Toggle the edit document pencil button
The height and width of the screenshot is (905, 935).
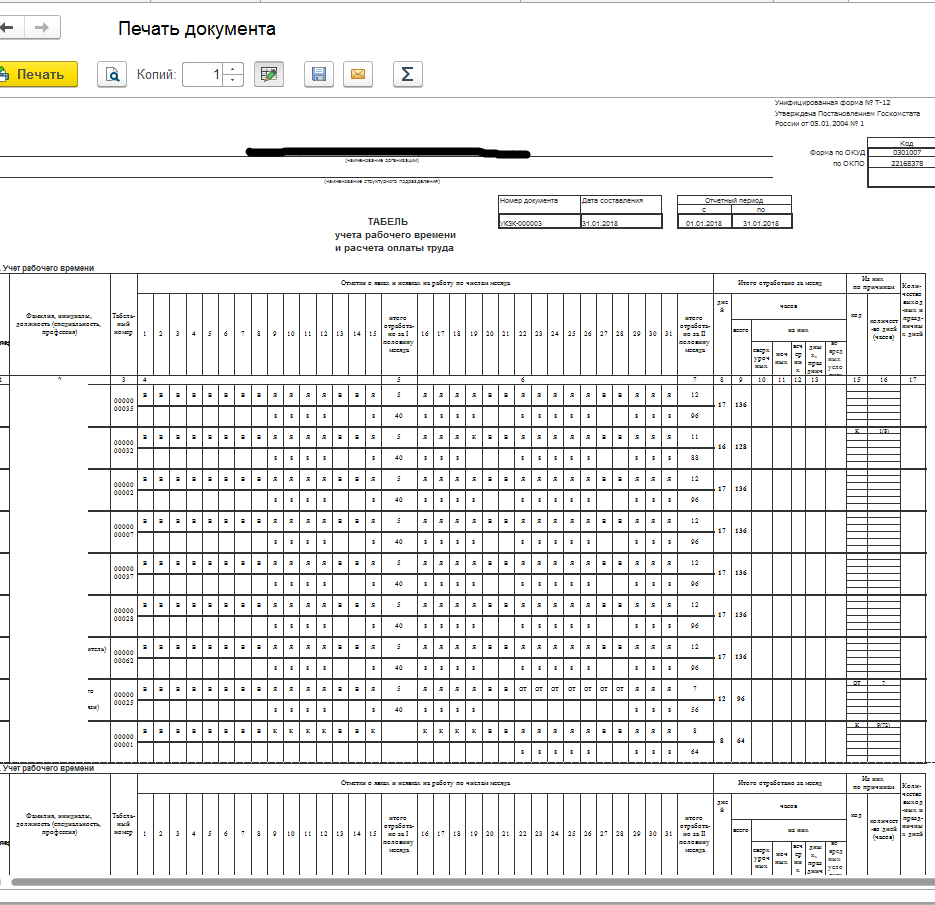[x=269, y=75]
